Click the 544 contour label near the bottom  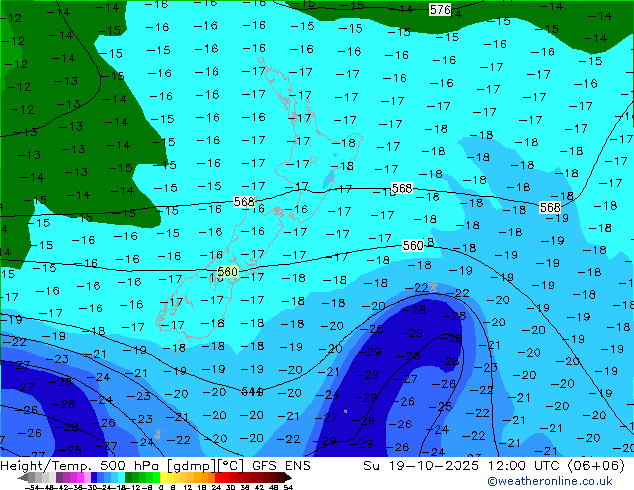(x=252, y=391)
